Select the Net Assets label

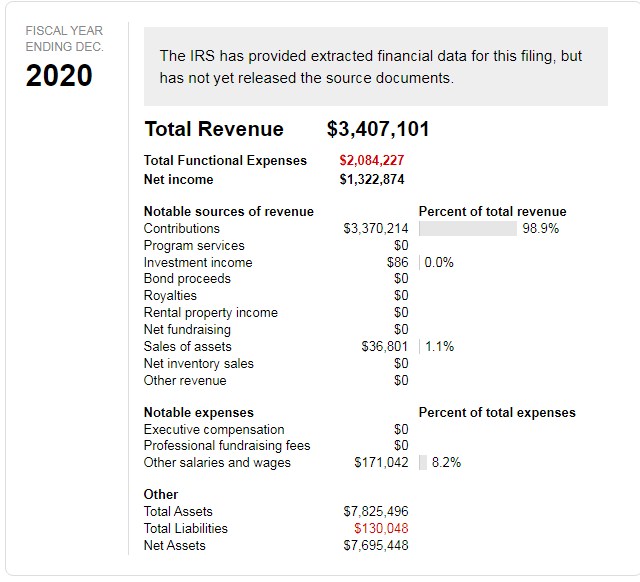174,546
